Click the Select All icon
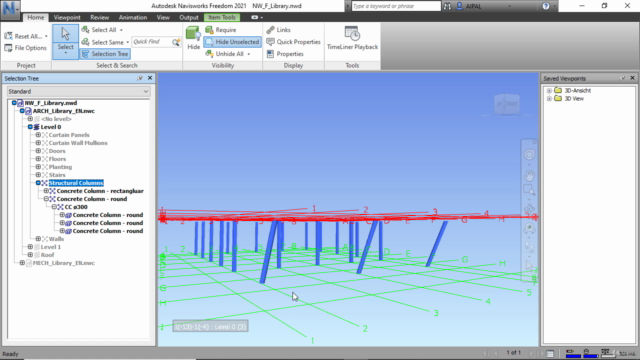Screen dimensions: 640x360 tap(85, 30)
